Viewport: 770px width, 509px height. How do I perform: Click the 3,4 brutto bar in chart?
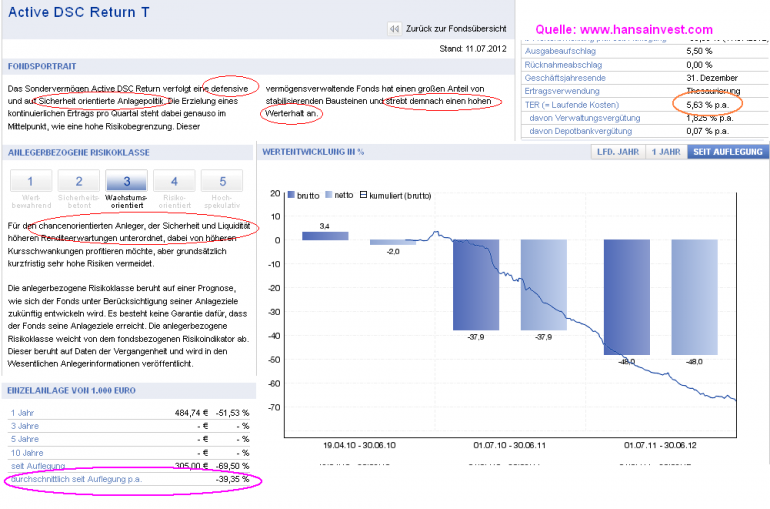click(x=325, y=236)
